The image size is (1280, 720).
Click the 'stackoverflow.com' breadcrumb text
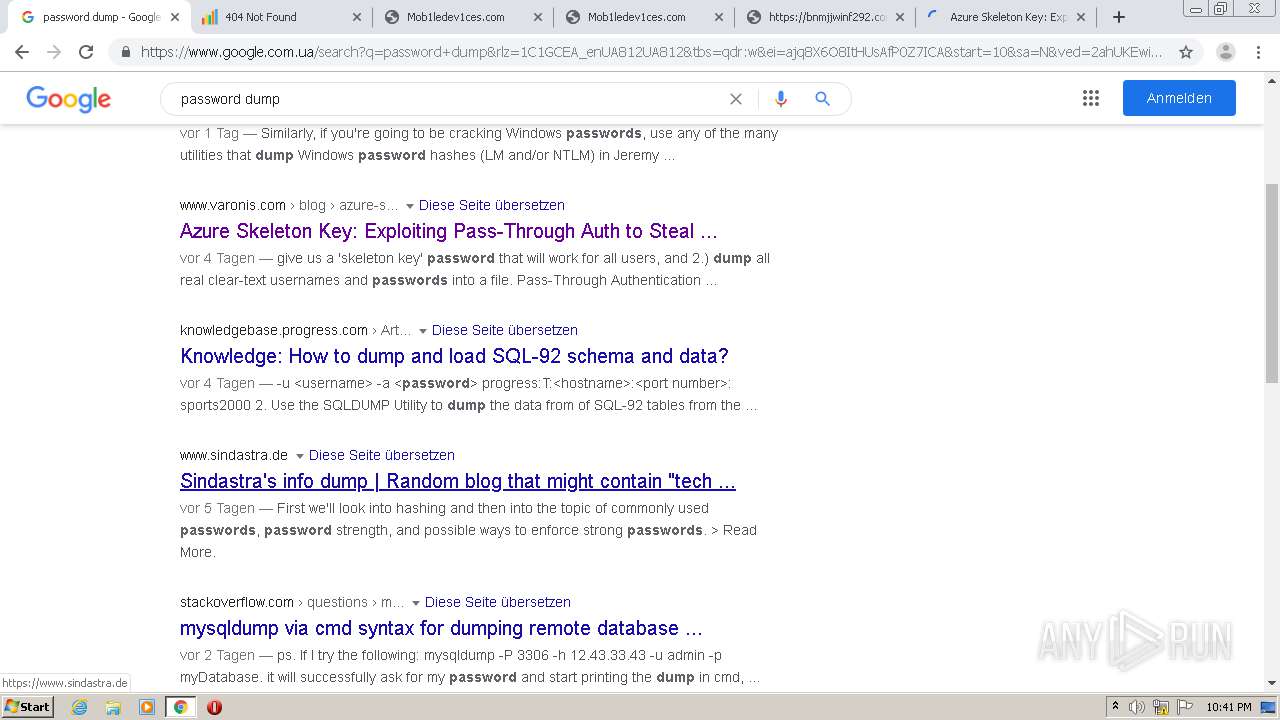(237, 602)
